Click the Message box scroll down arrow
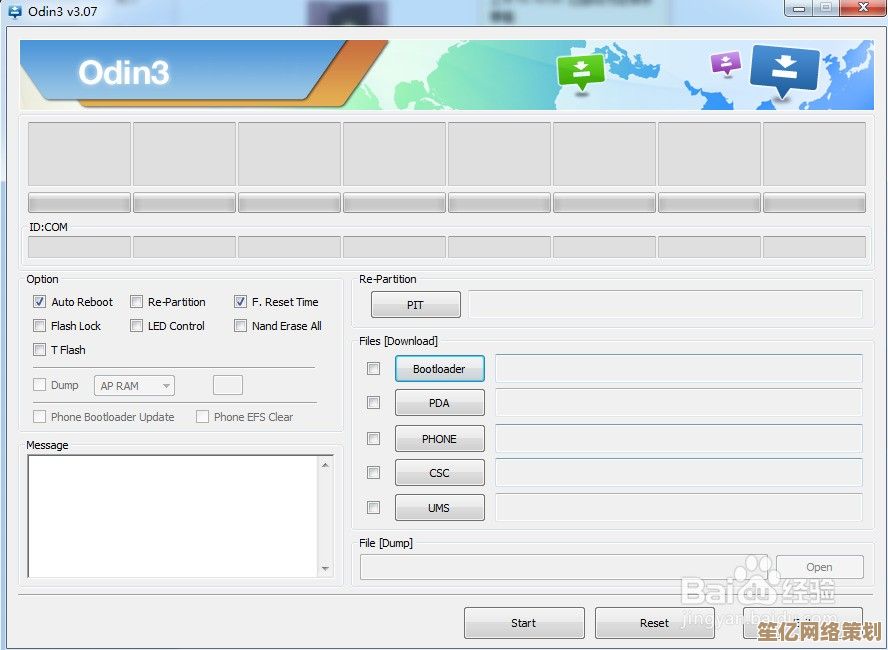The width and height of the screenshot is (888, 650). pyautogui.click(x=325, y=568)
